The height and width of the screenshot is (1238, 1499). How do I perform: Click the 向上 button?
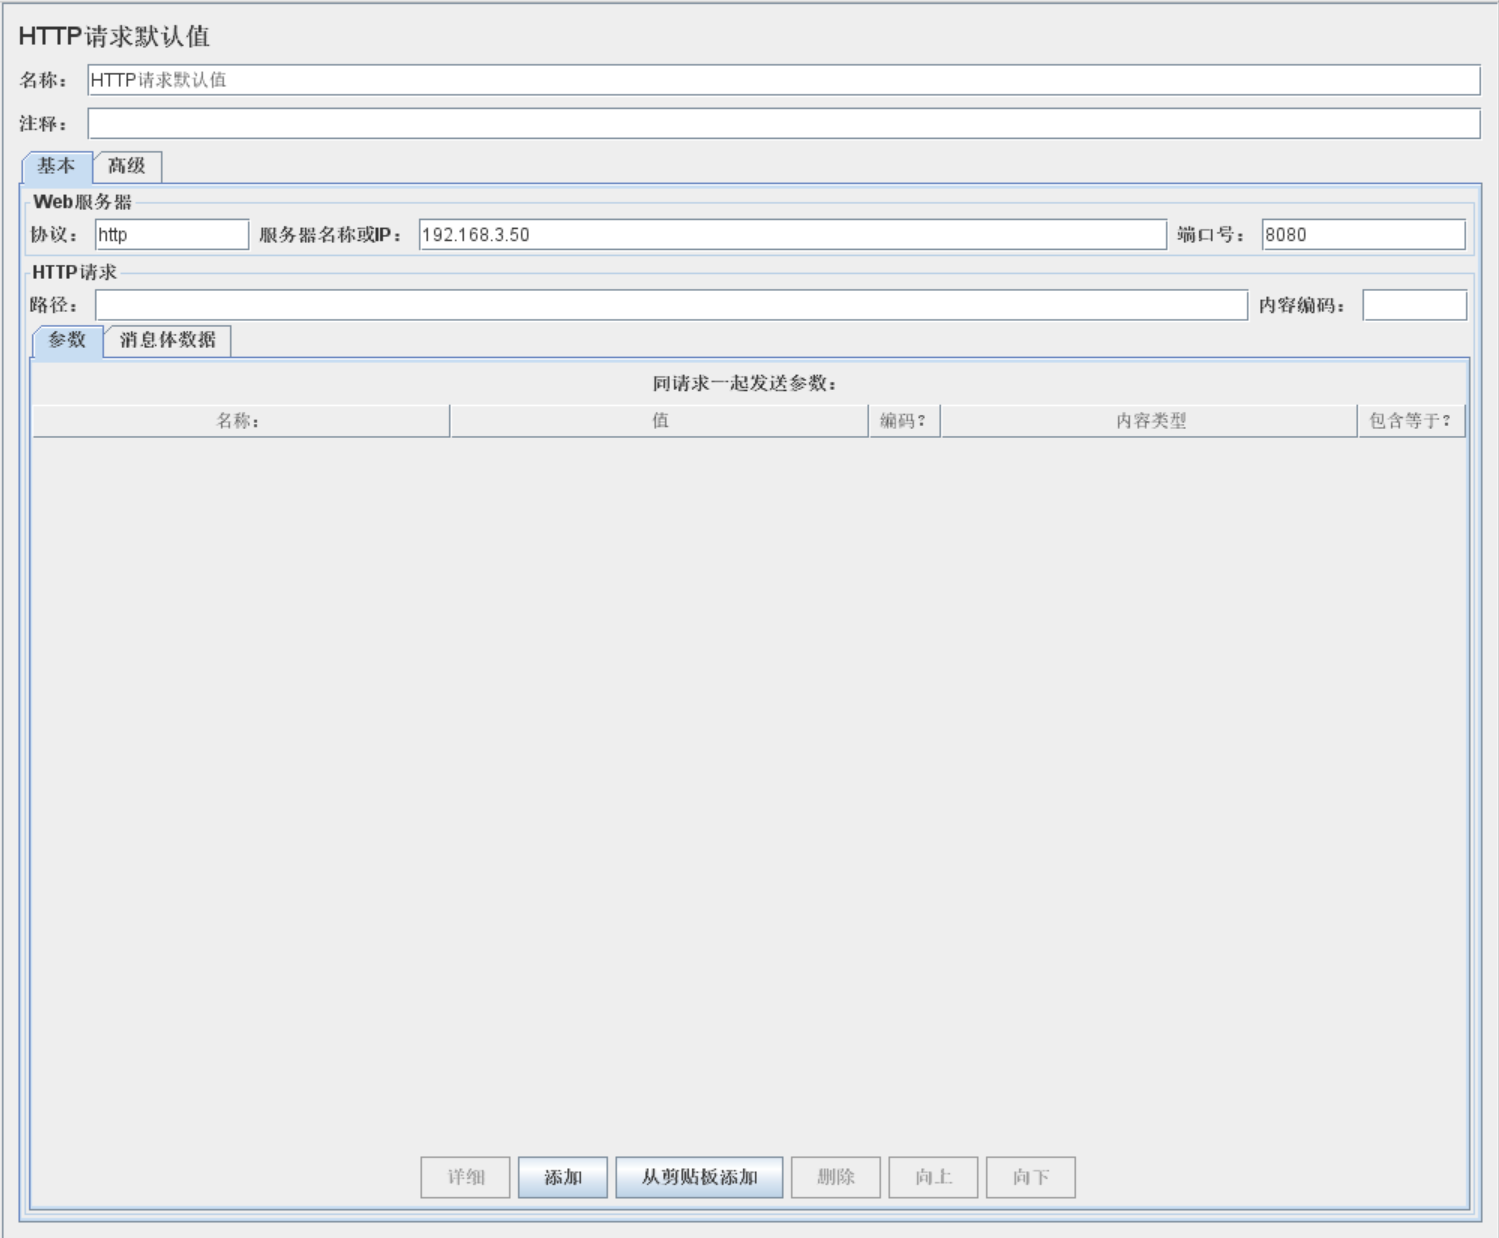[x=932, y=1177]
